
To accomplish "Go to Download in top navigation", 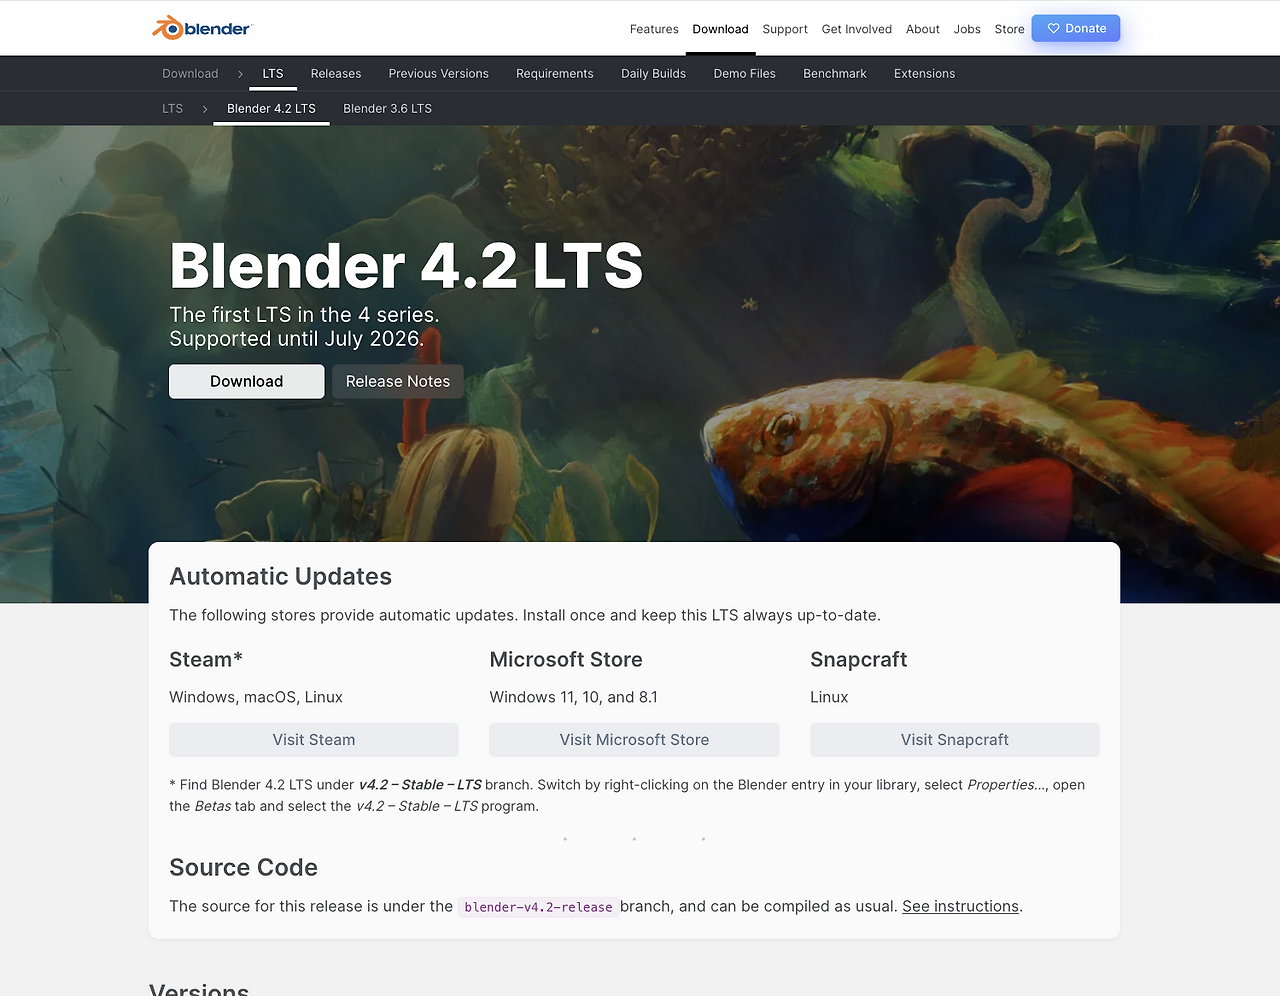I will (720, 29).
